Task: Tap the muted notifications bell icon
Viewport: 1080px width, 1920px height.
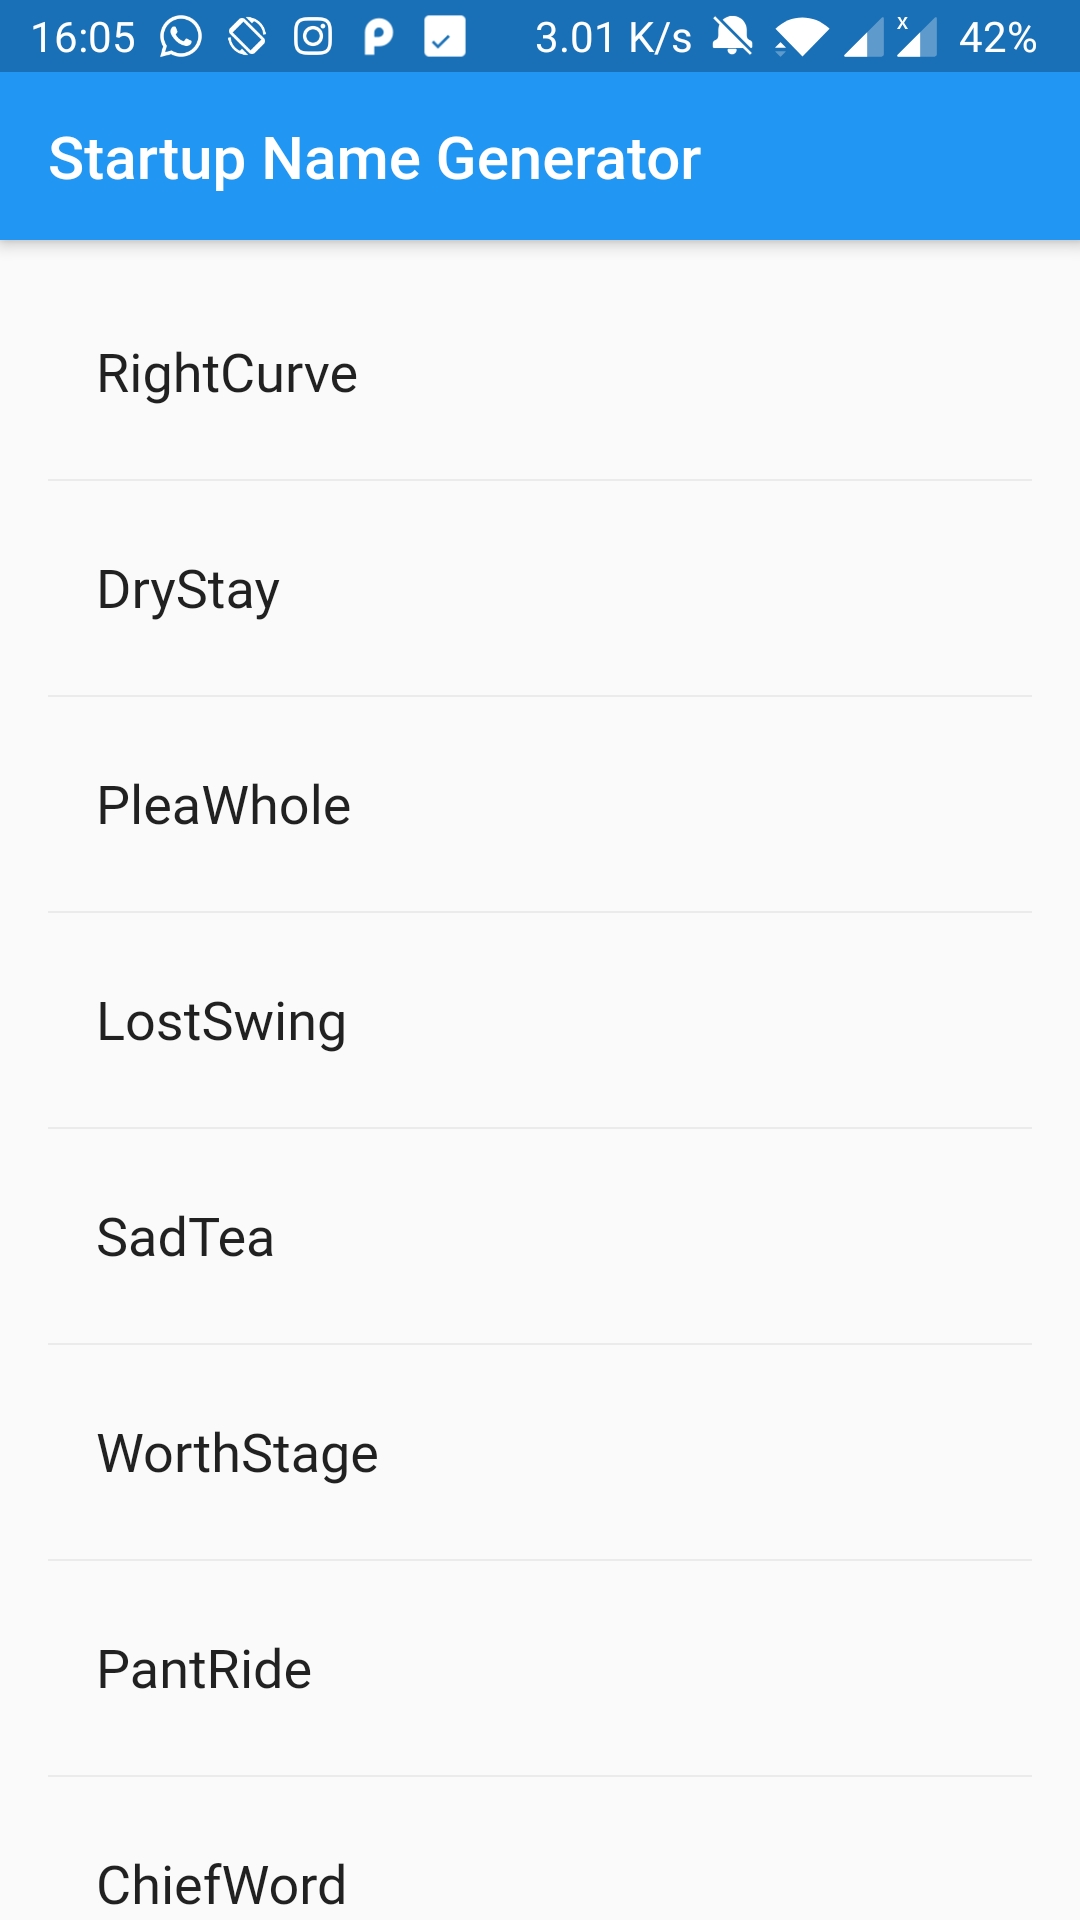Action: (x=732, y=38)
